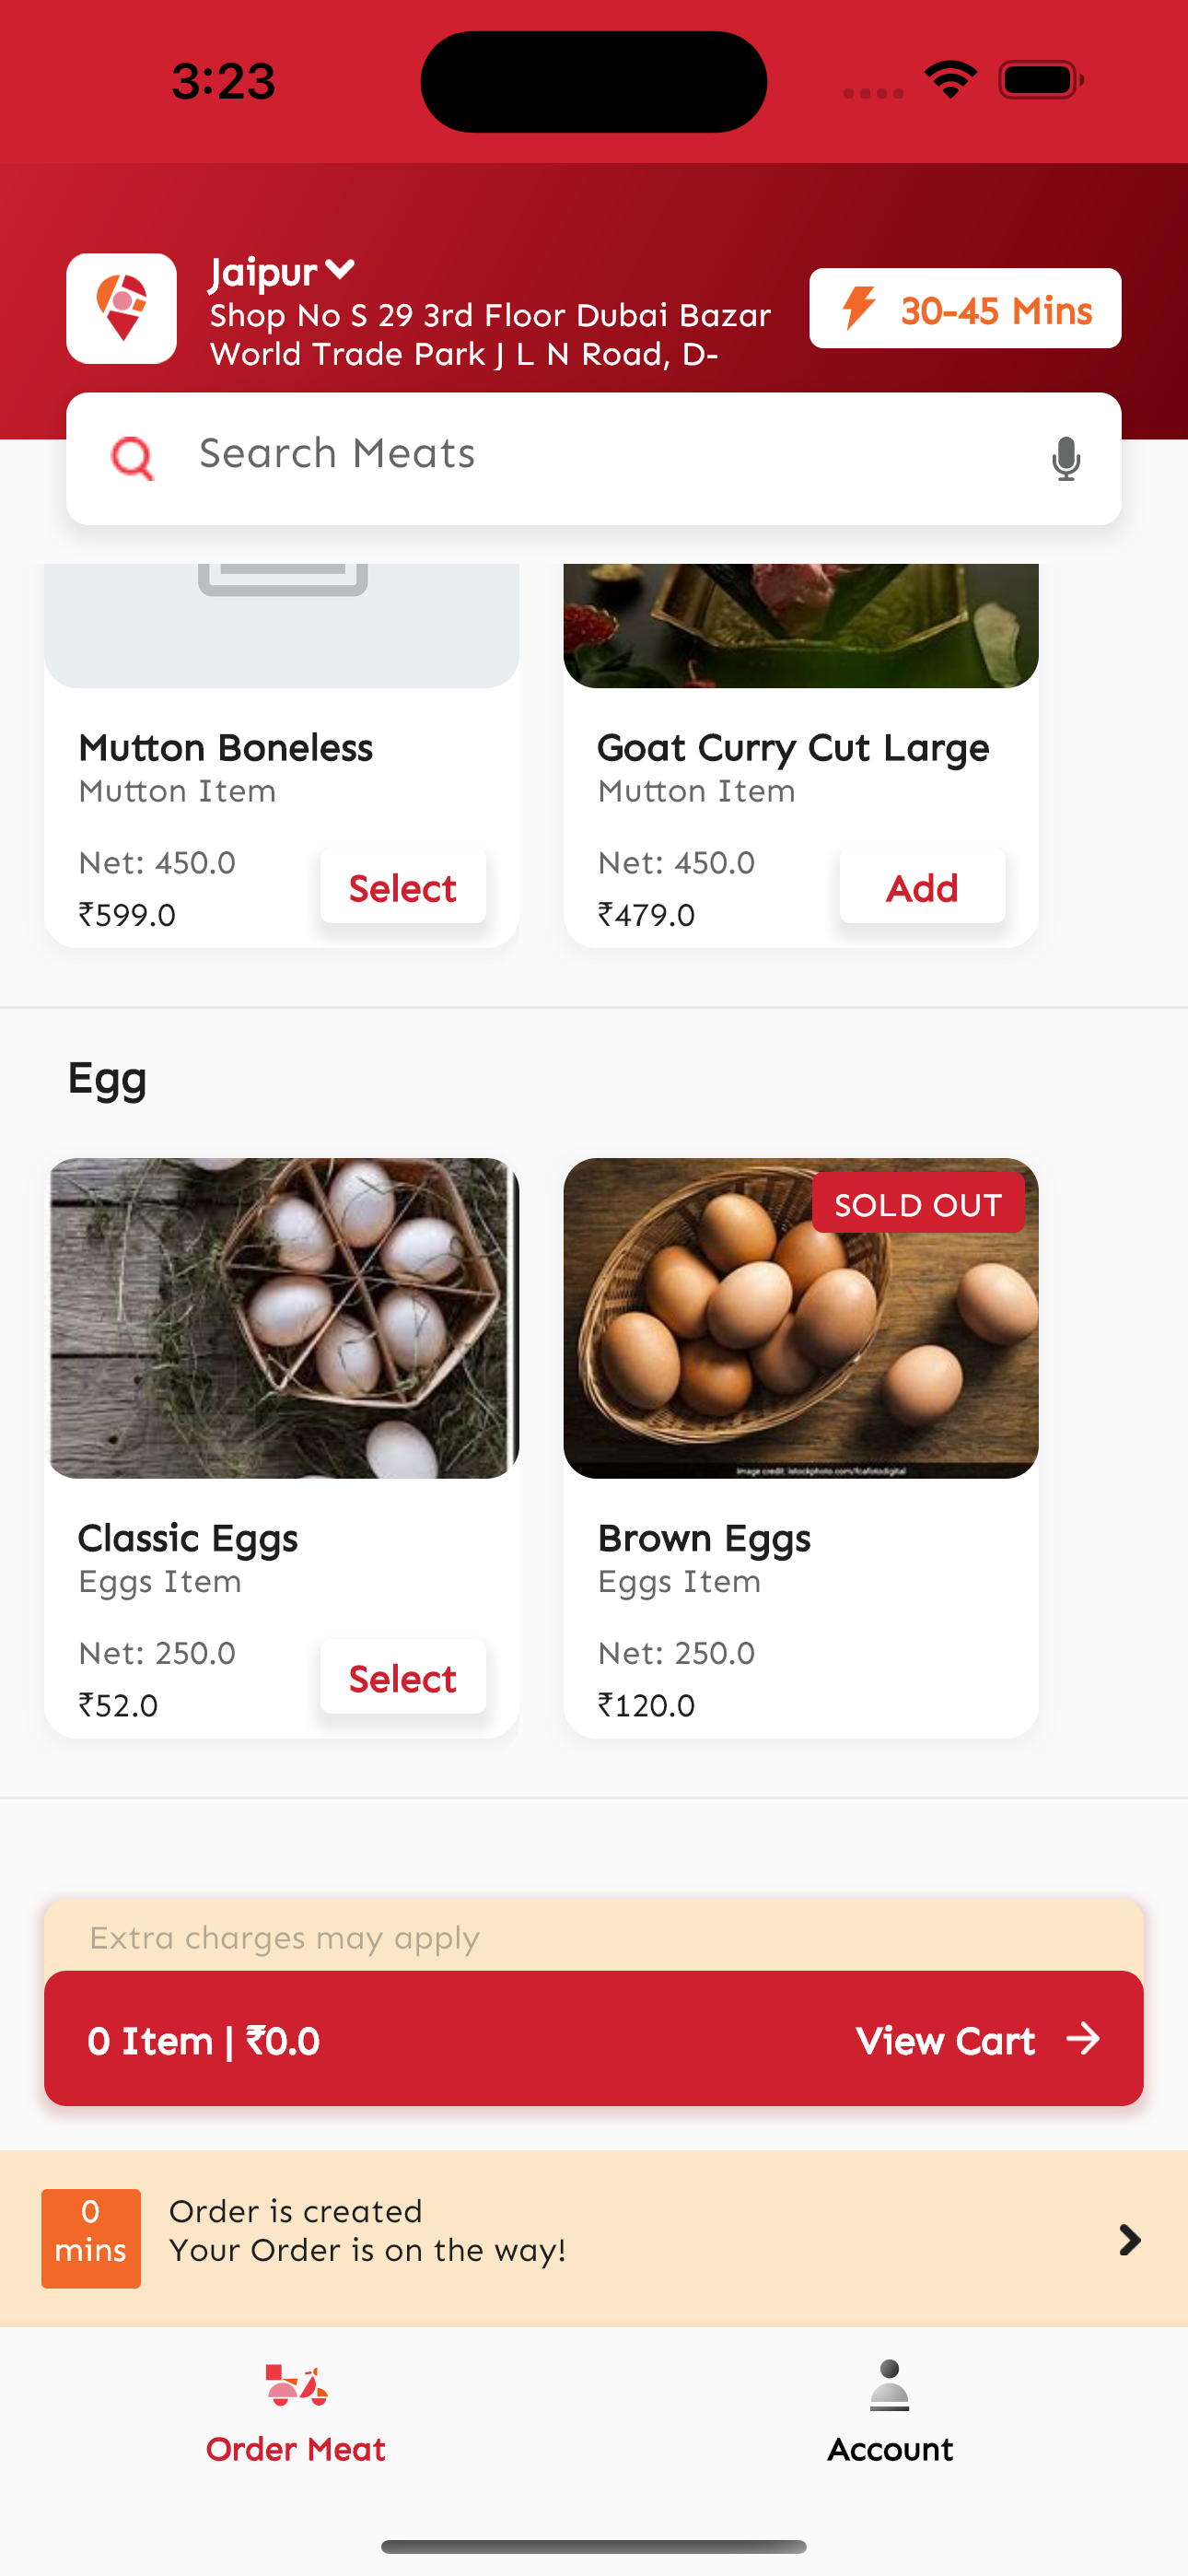1188x2576 pixels.
Task: Open order status chevron arrow
Action: (x=1129, y=2239)
